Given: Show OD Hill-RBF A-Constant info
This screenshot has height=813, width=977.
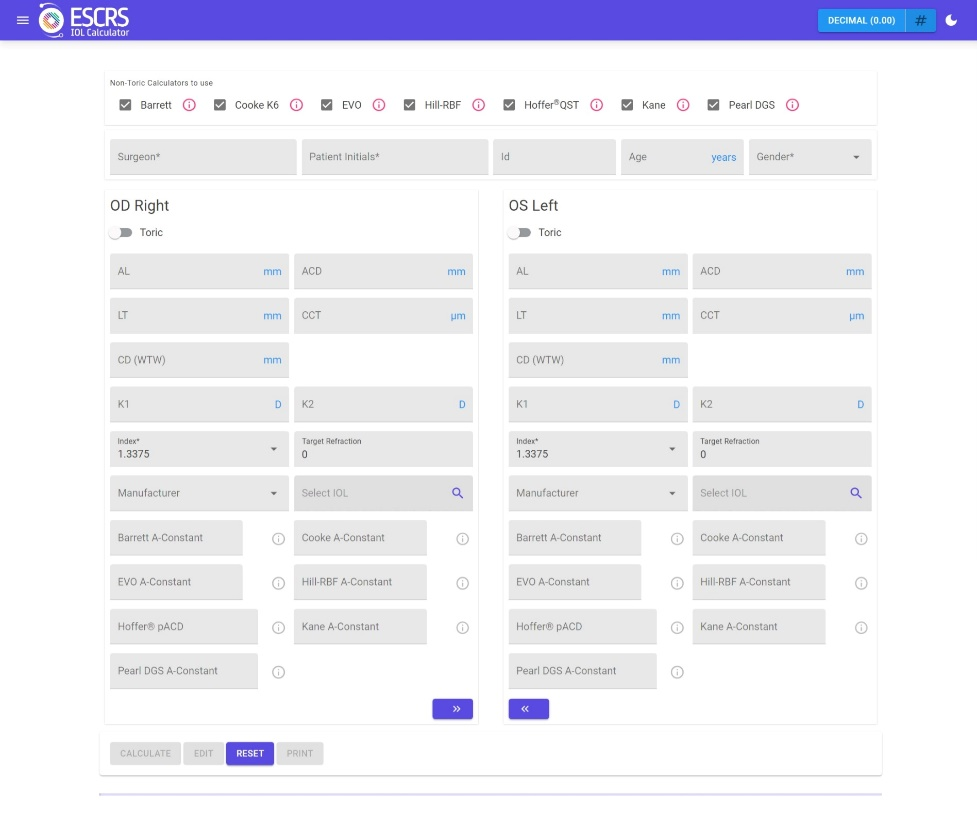Looking at the screenshot, I should coord(462,583).
